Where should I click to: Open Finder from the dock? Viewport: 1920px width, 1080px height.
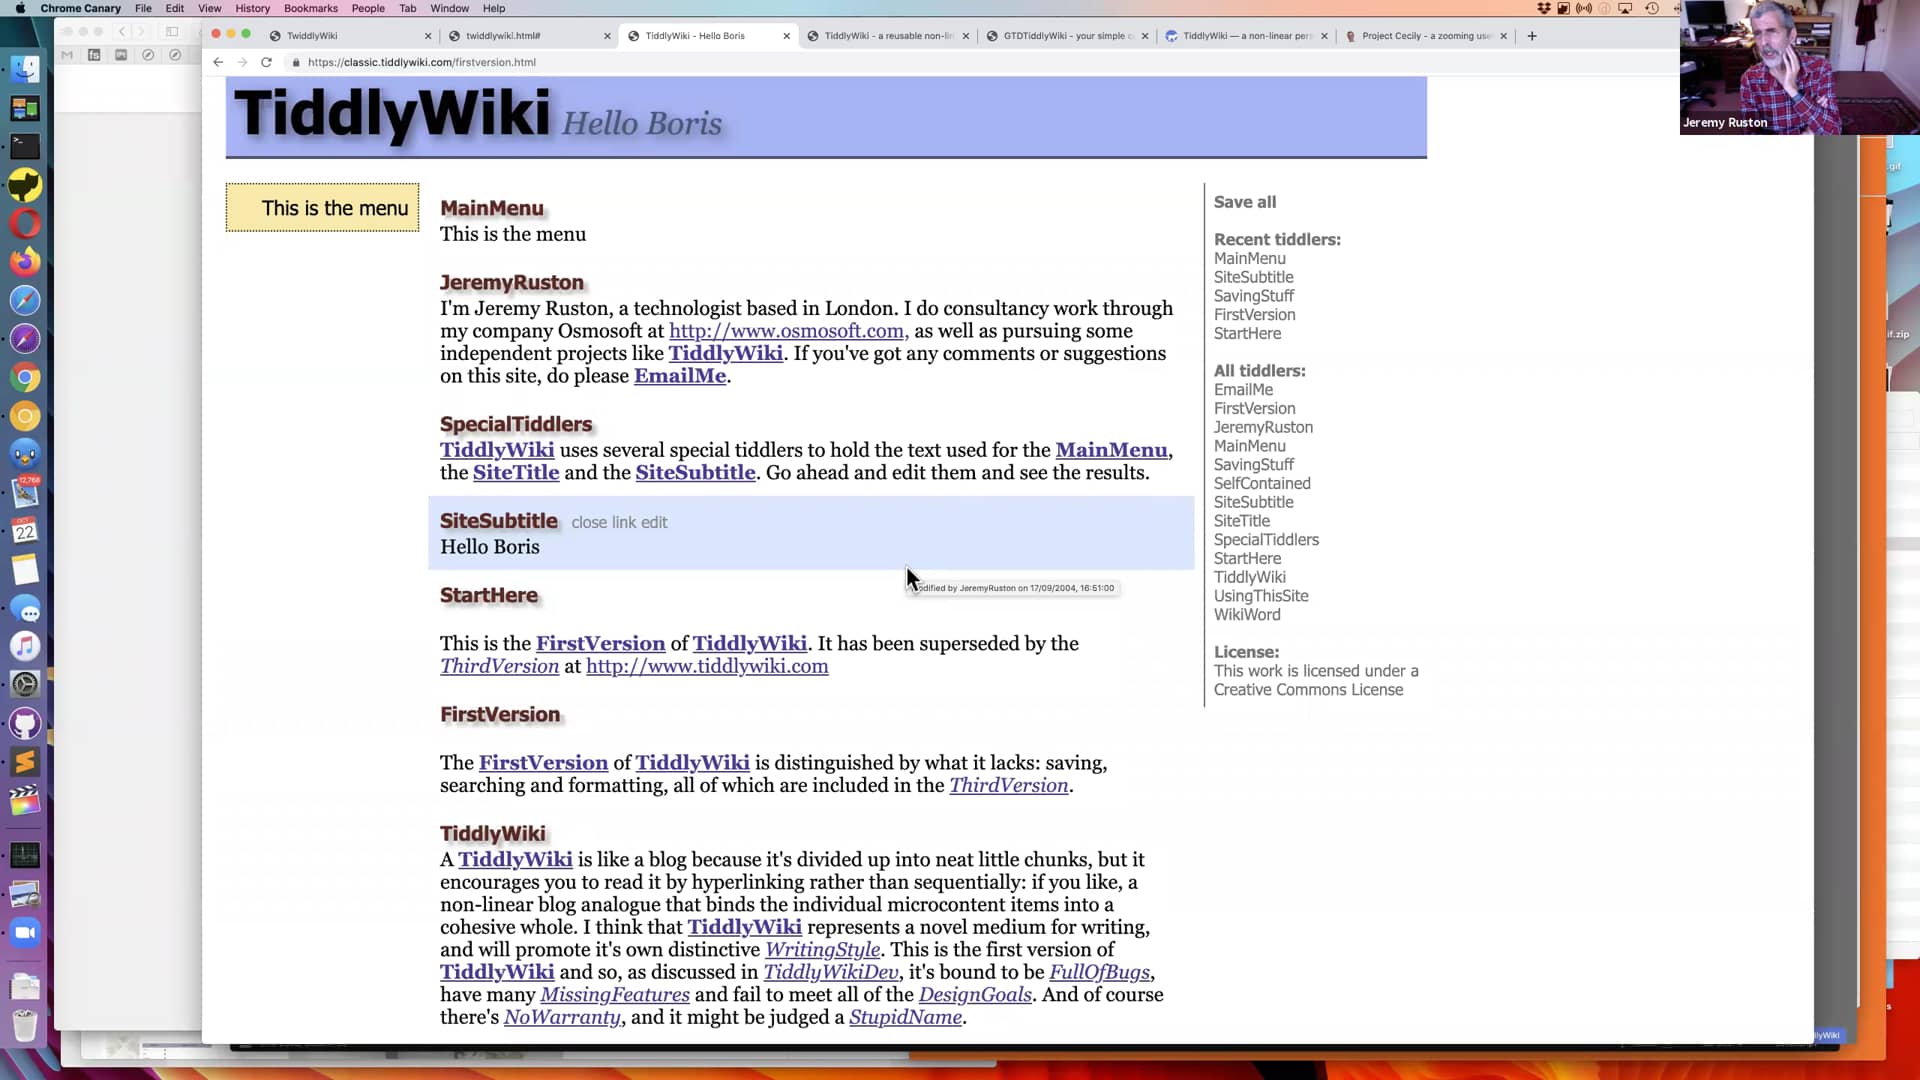pos(25,68)
